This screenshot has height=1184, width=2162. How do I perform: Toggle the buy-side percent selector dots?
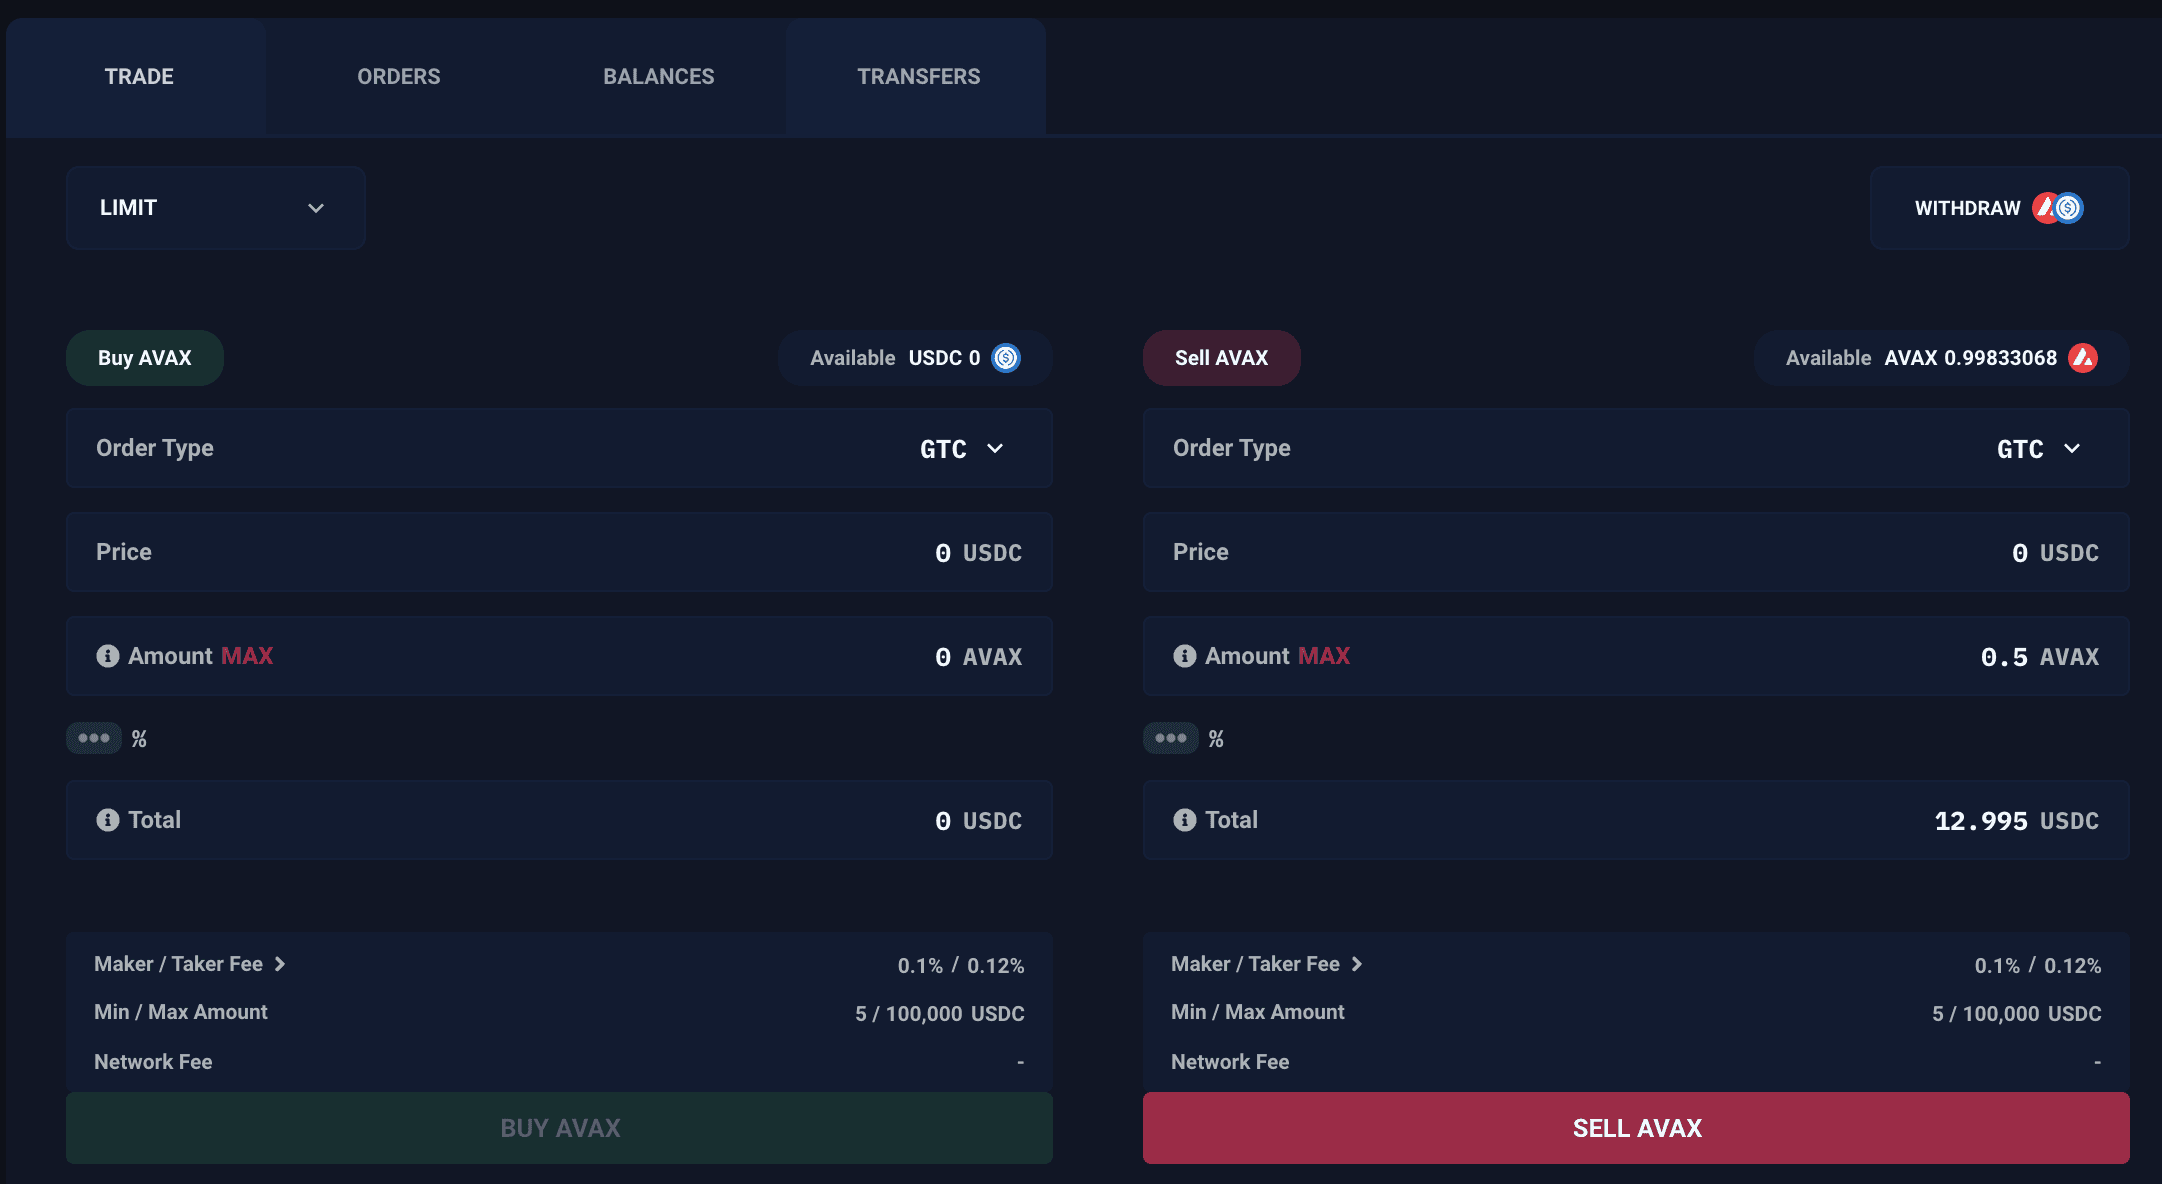tap(94, 738)
